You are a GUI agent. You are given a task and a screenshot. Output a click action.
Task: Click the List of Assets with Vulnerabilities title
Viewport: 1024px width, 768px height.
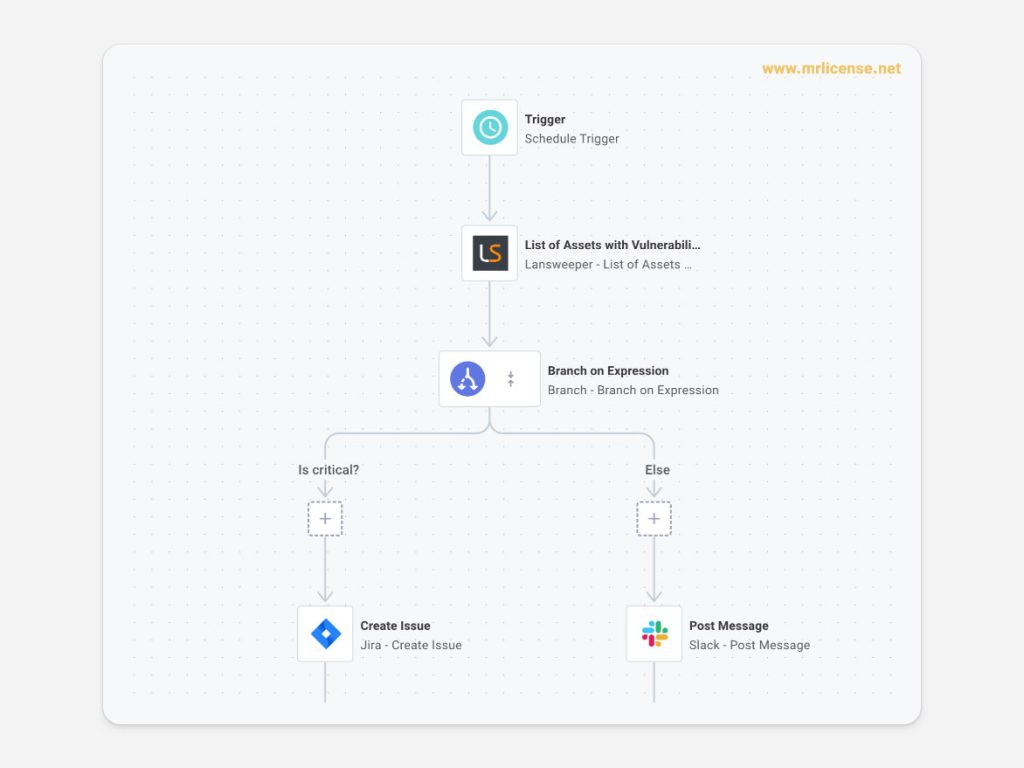pyautogui.click(x=612, y=245)
